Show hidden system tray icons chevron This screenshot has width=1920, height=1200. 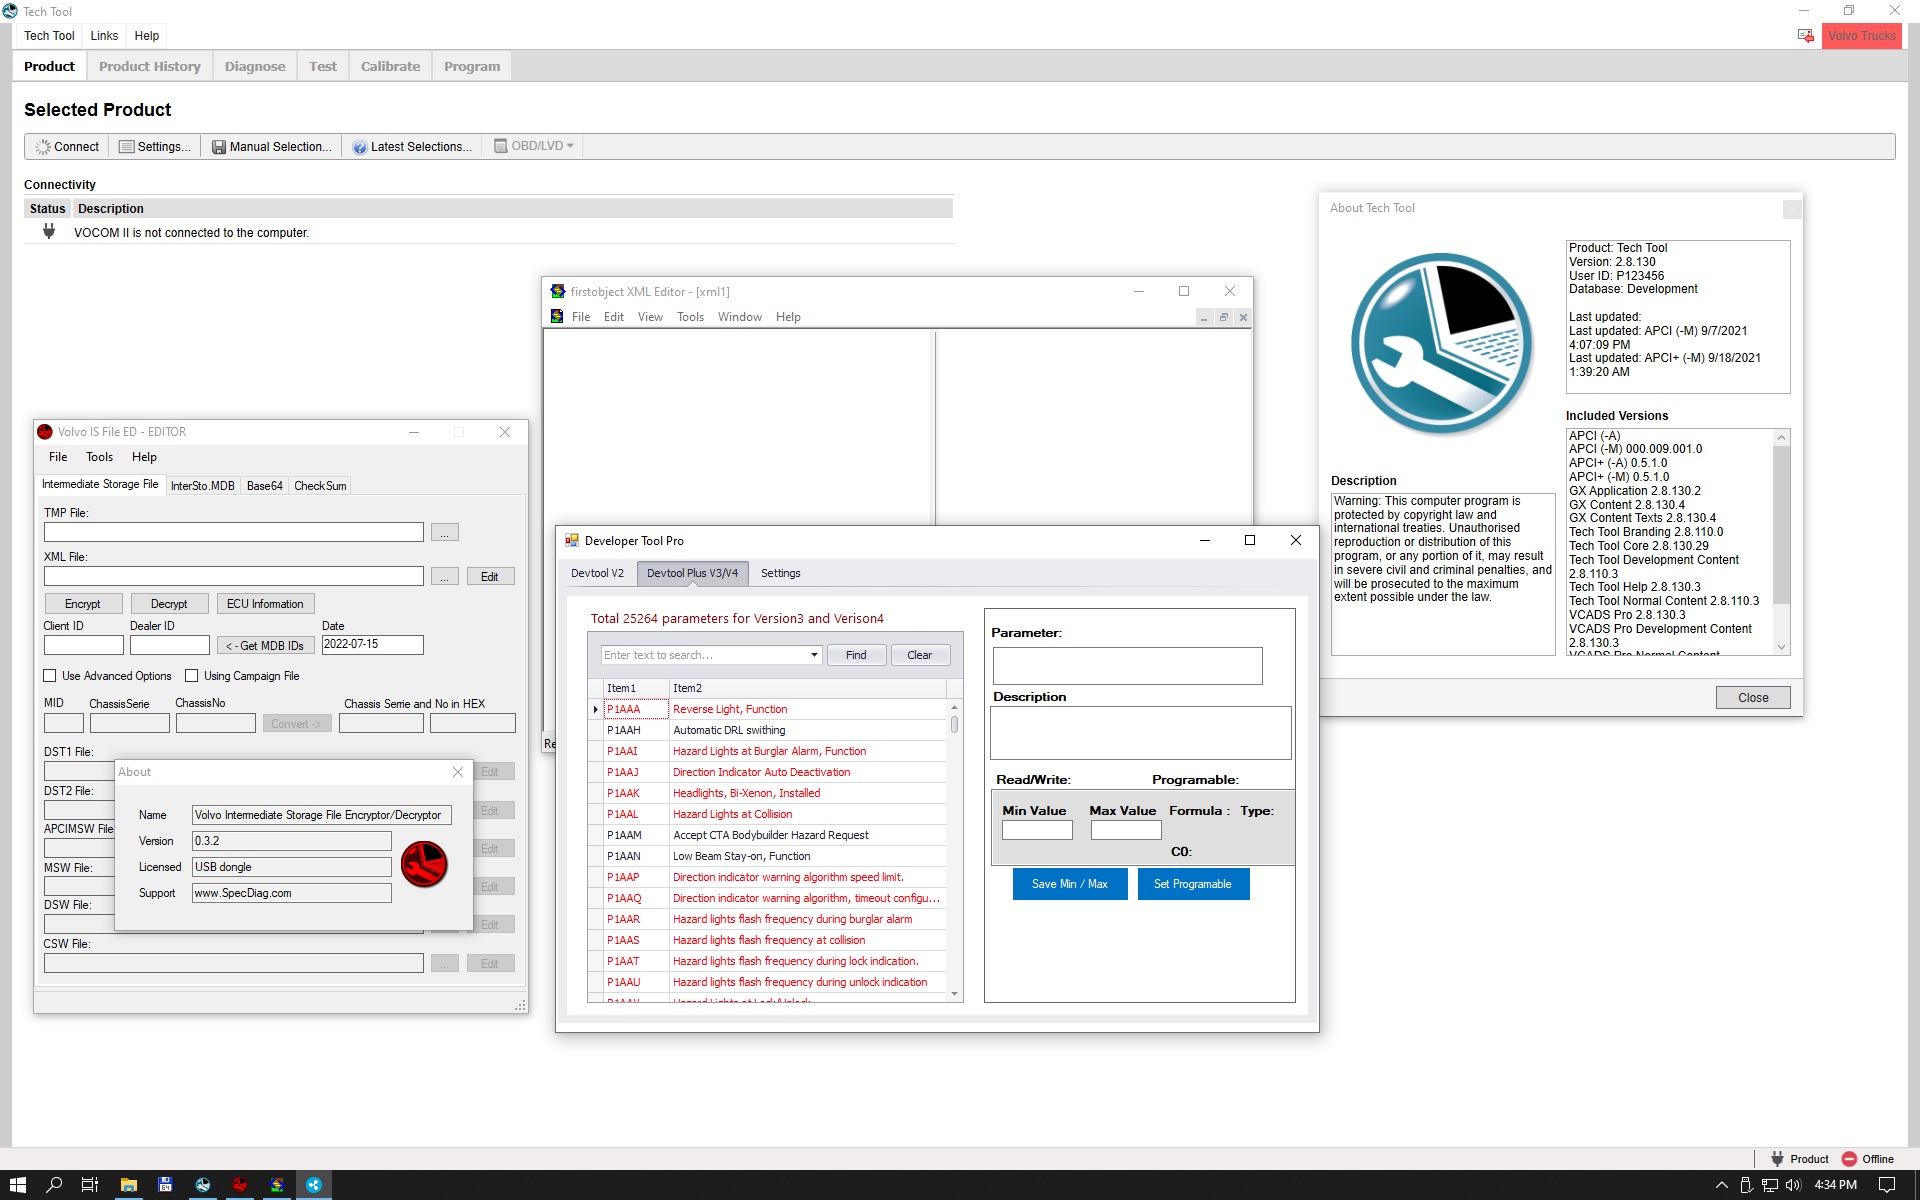click(x=1722, y=1185)
